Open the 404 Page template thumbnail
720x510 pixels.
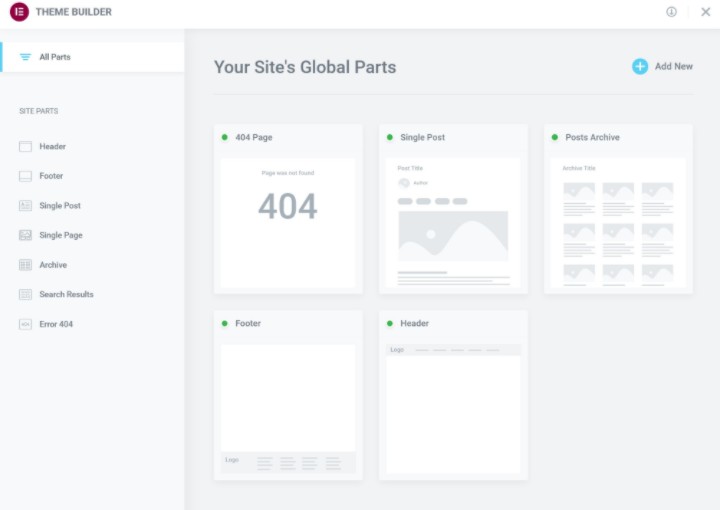pos(288,222)
